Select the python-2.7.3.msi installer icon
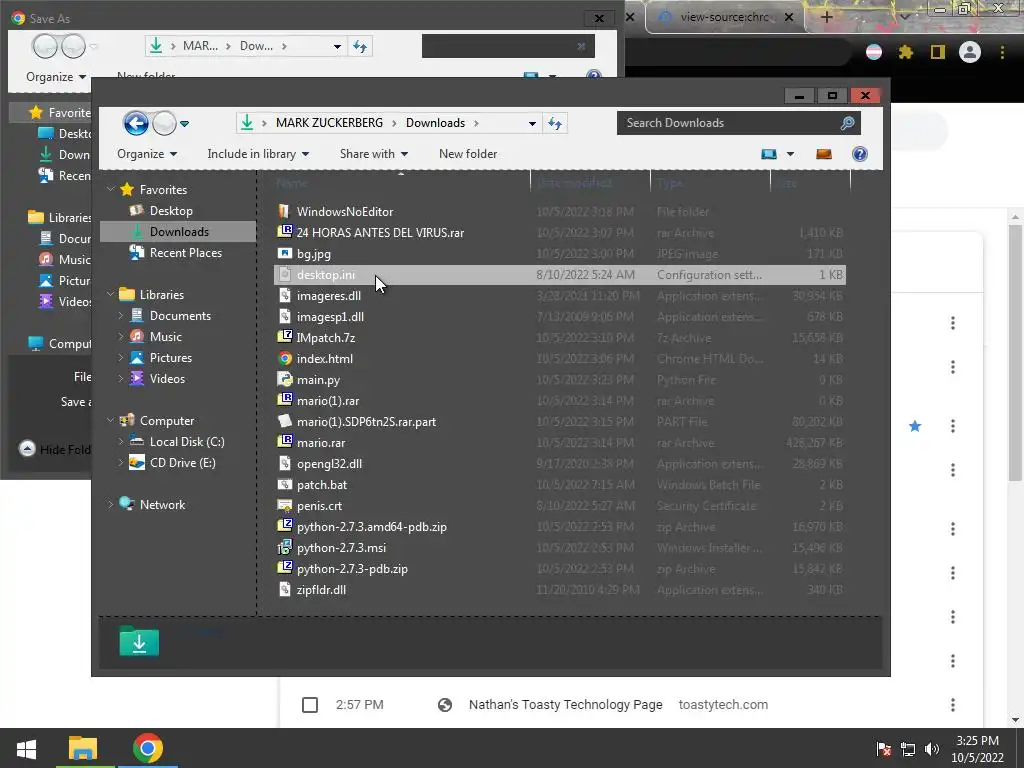The height and width of the screenshot is (768, 1024). 284,547
